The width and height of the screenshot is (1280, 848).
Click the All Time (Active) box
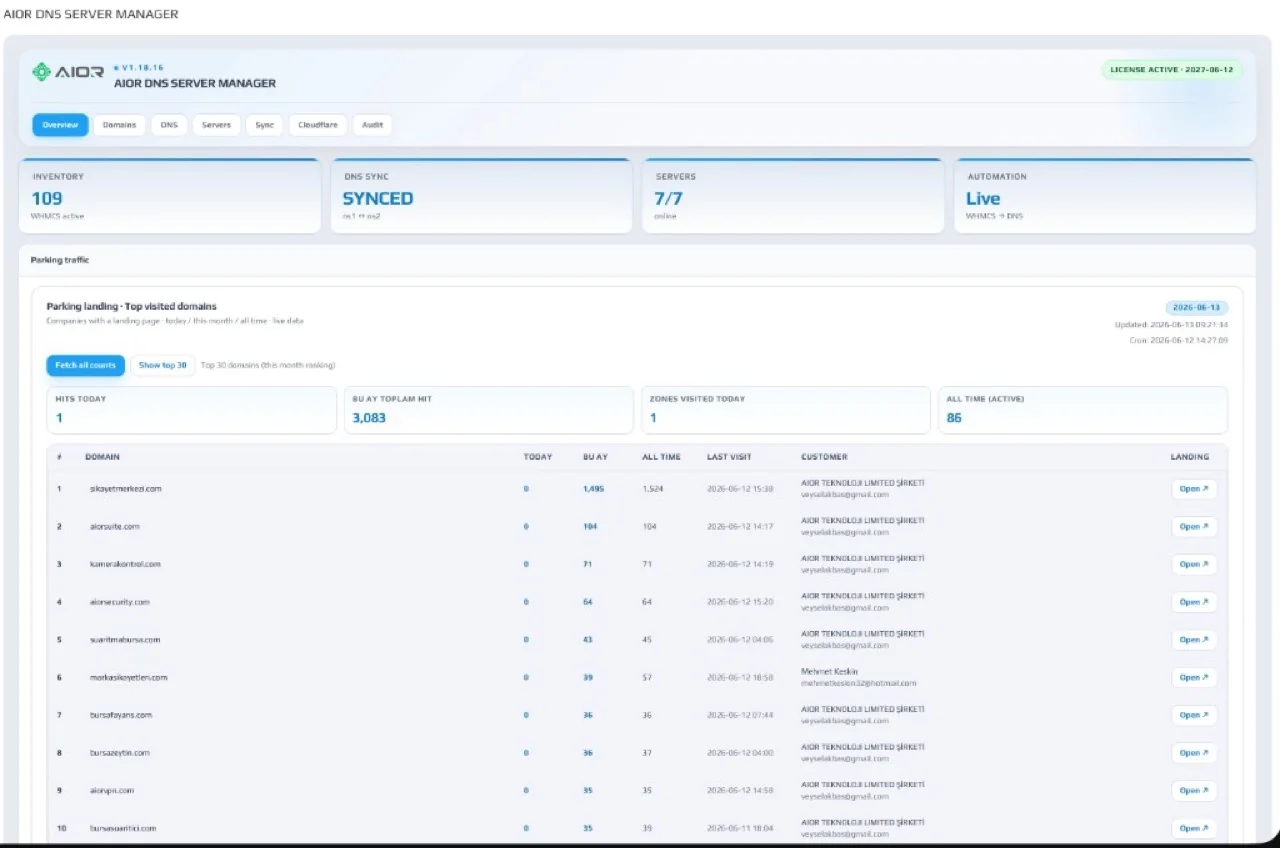pos(1083,410)
